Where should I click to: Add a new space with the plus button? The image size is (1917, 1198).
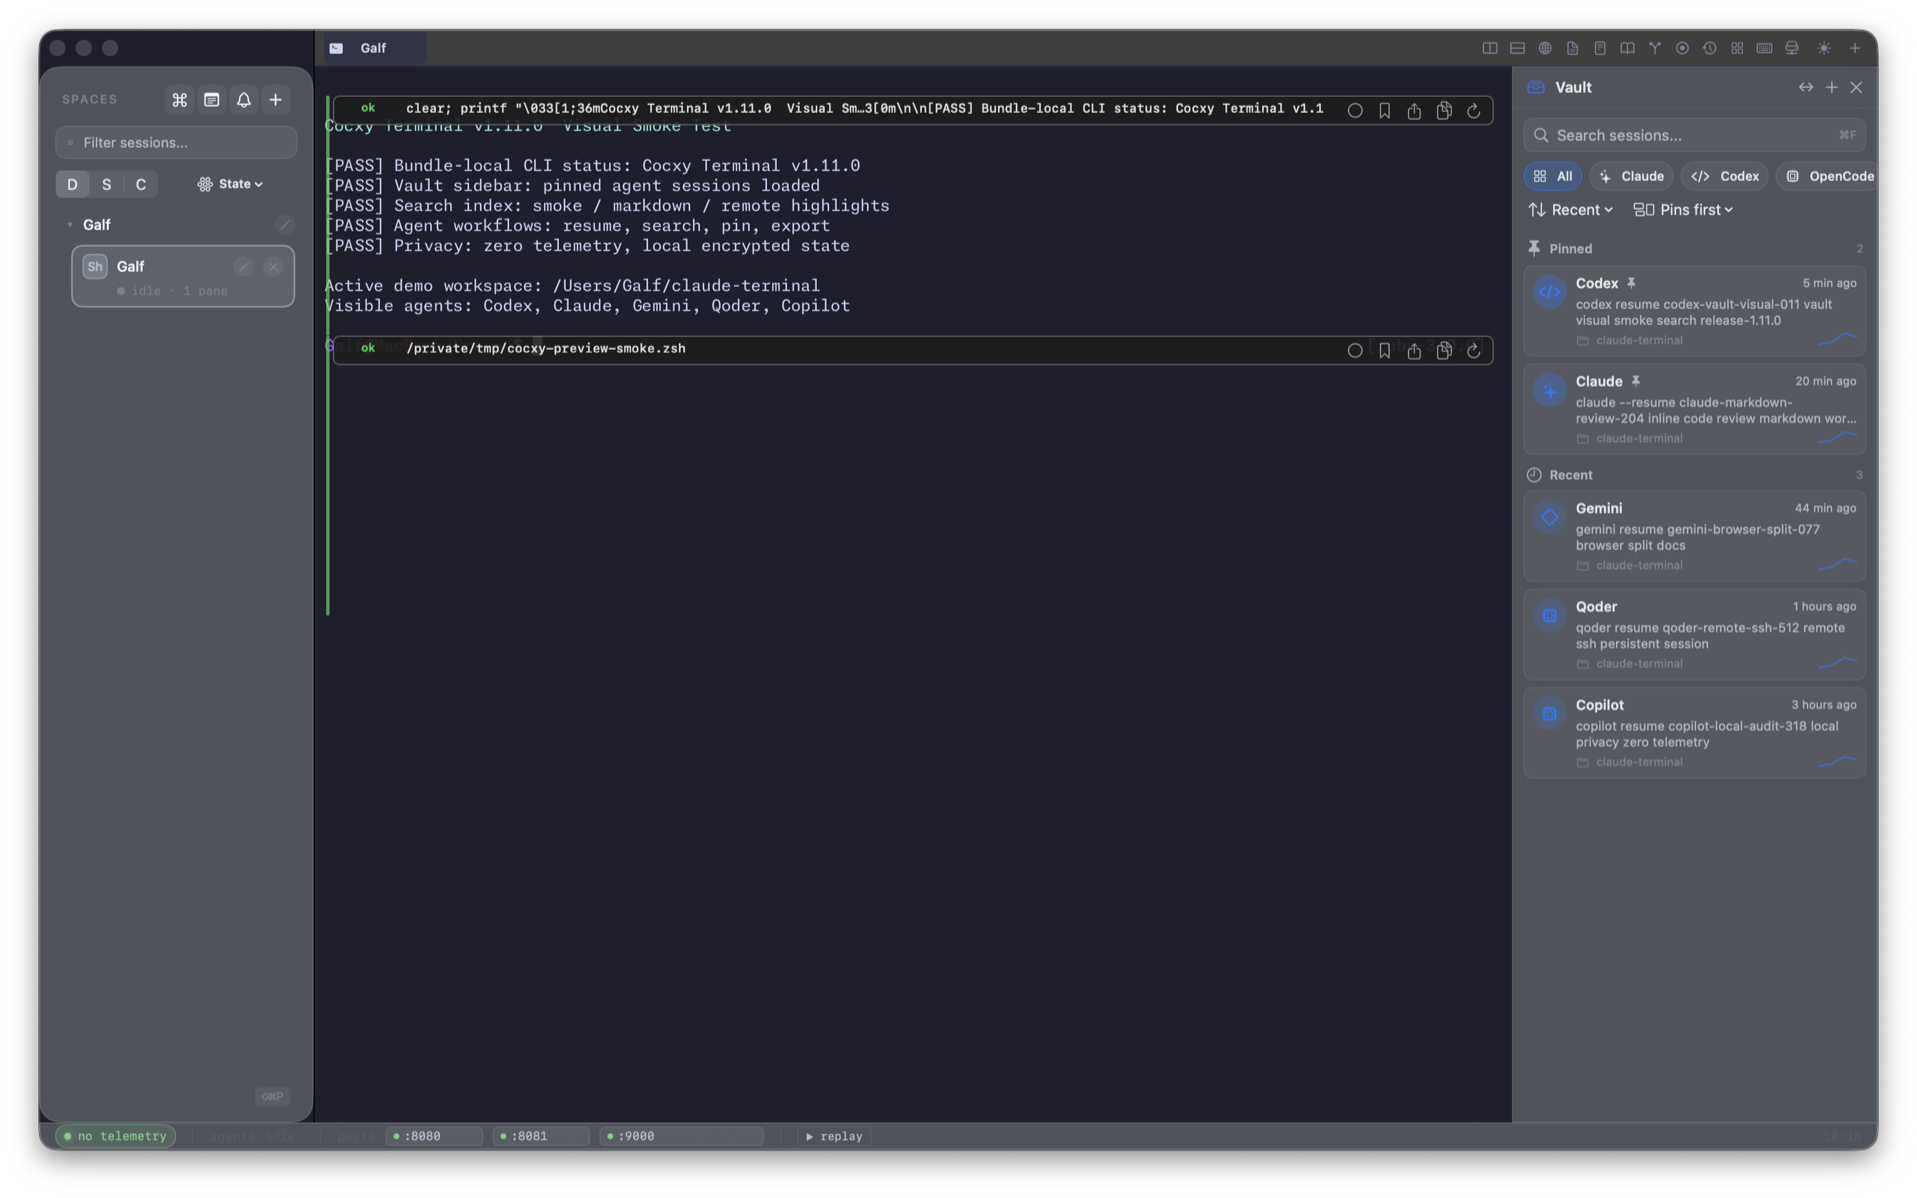coord(276,100)
